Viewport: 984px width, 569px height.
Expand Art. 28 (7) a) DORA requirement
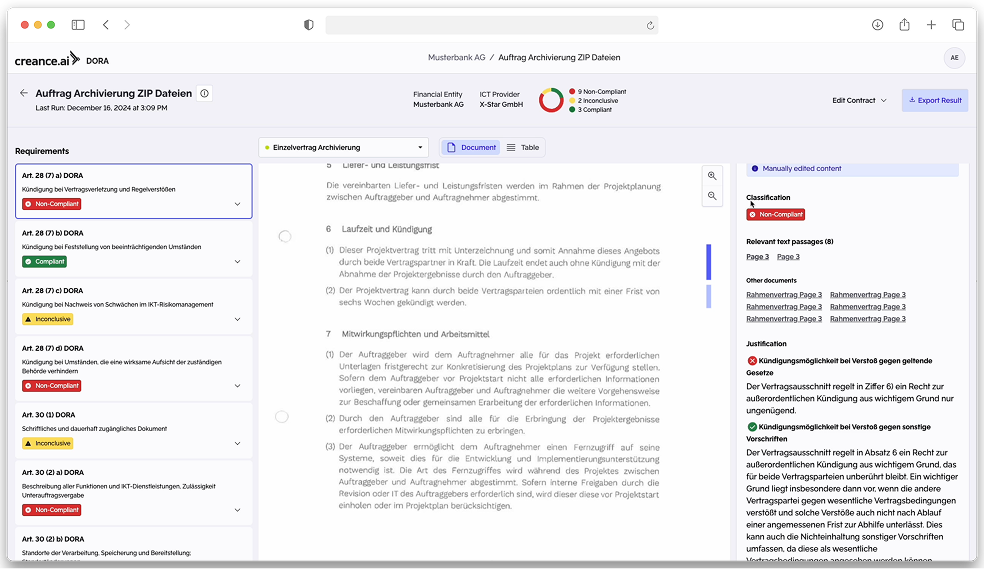pyautogui.click(x=237, y=204)
